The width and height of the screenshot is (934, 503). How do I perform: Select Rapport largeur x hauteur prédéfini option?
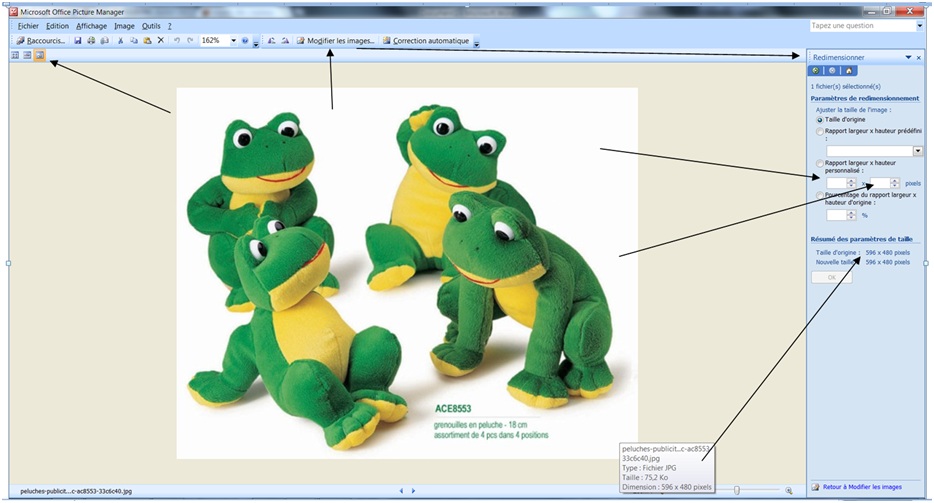tap(820, 131)
